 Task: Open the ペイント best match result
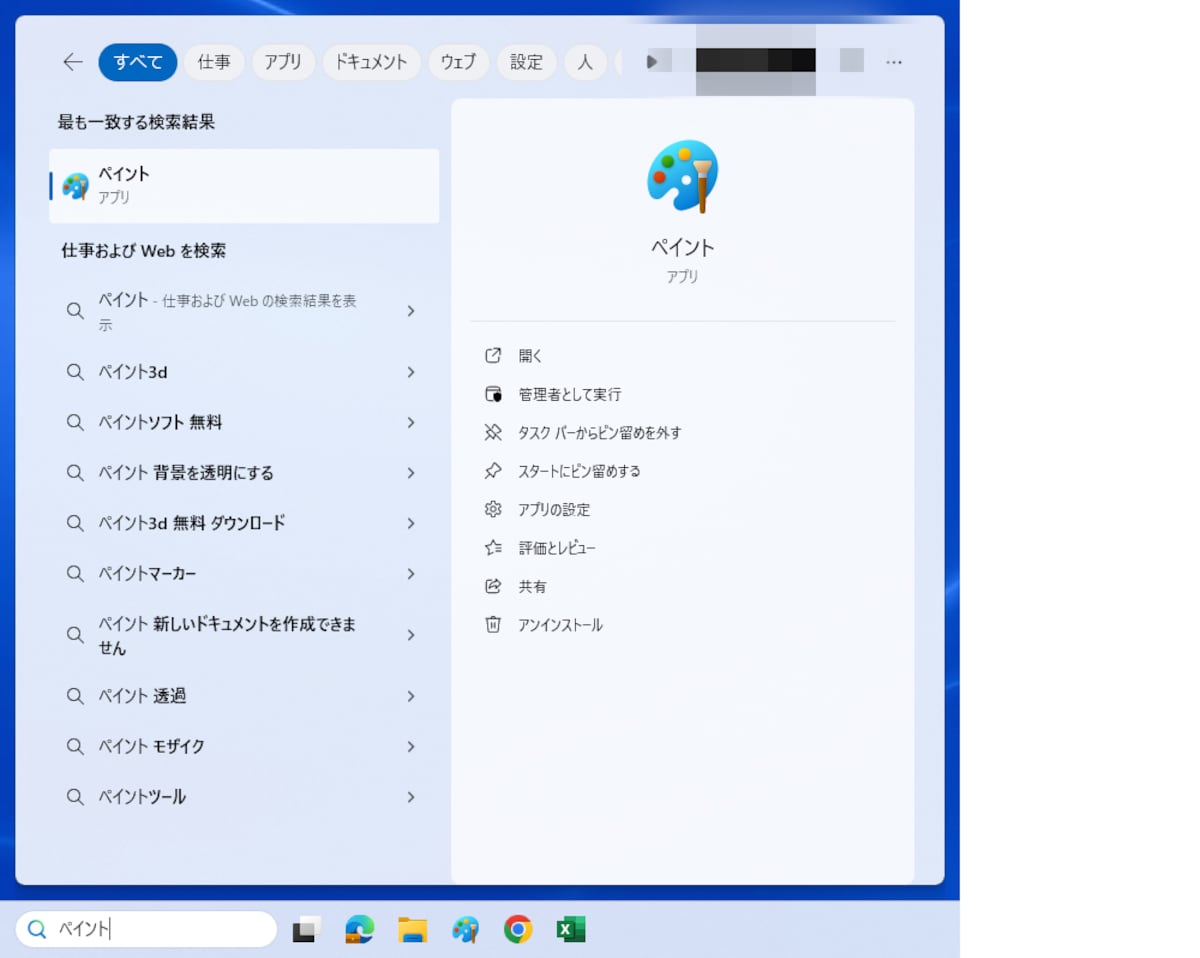coord(244,186)
